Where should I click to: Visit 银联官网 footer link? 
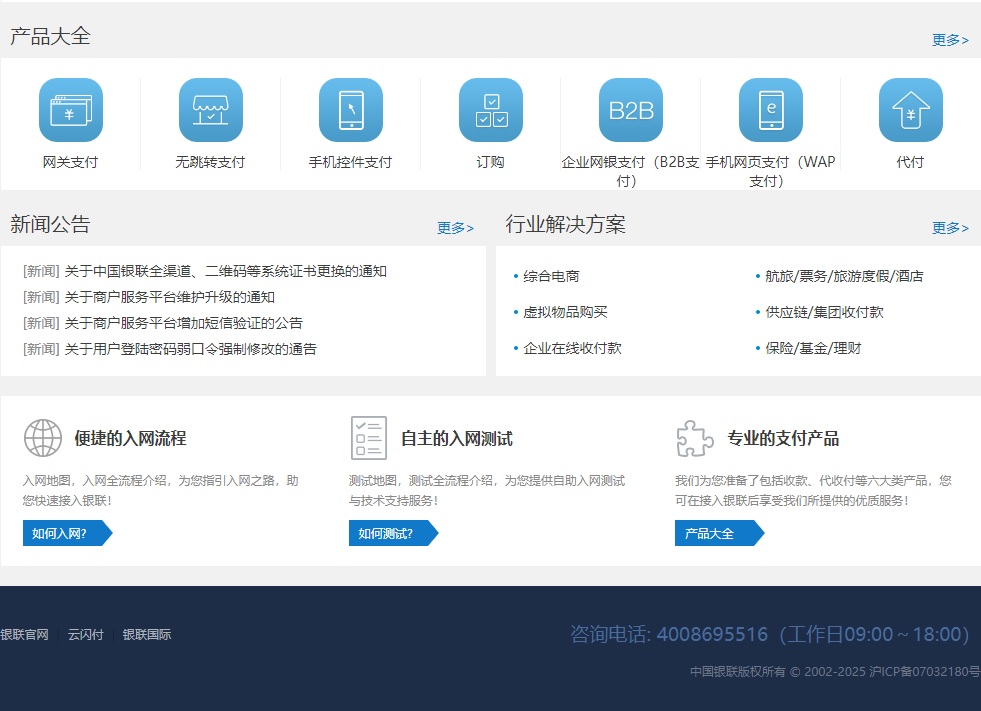pos(24,635)
